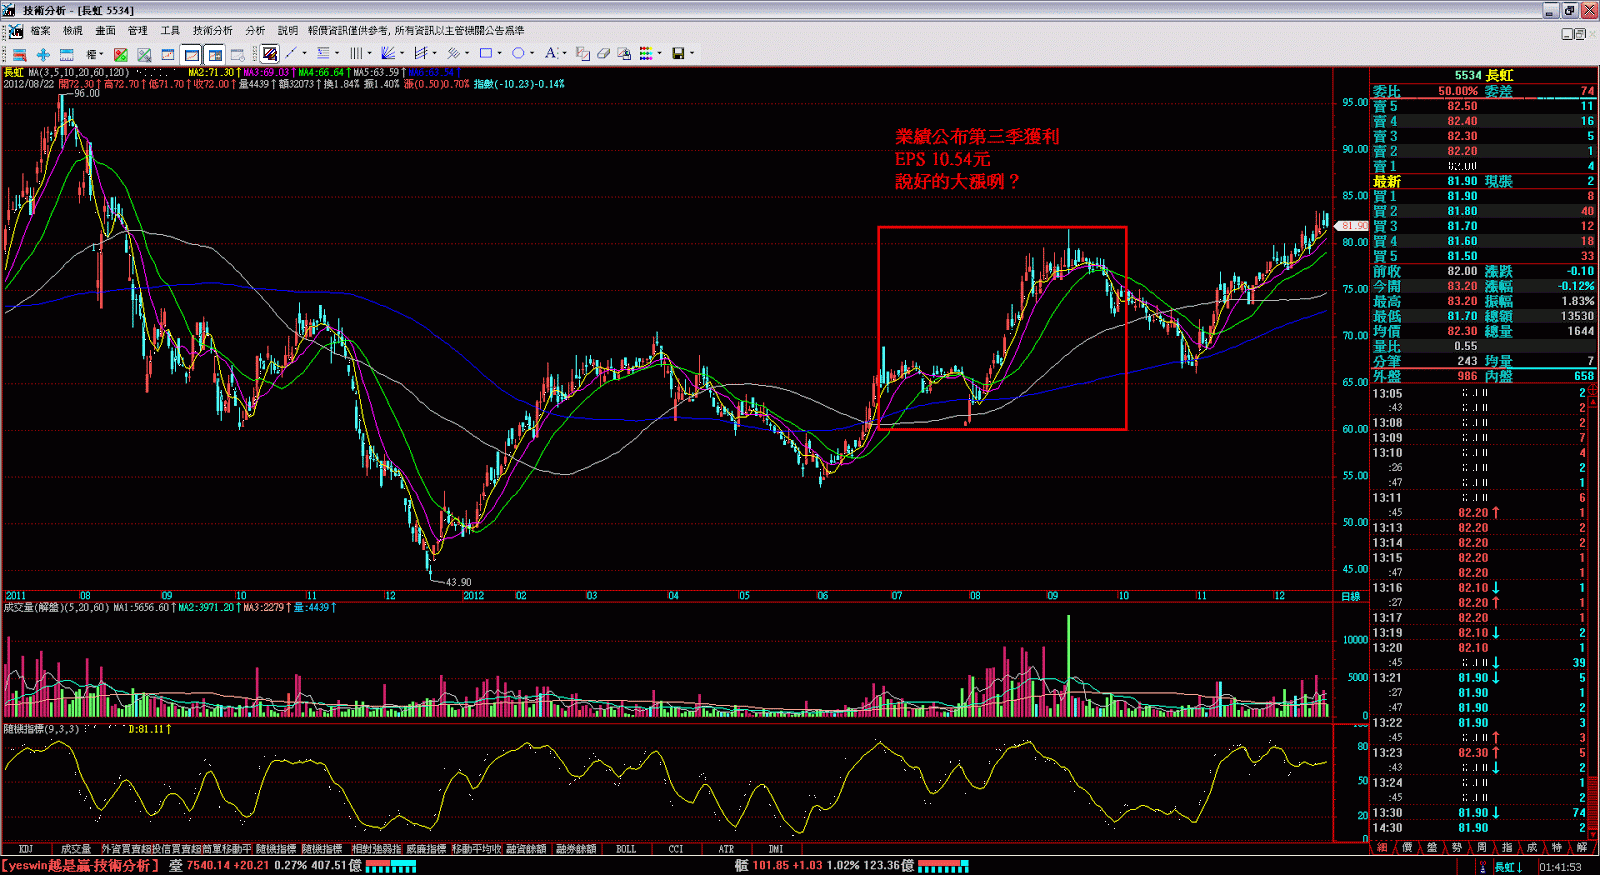Open the 檔案 menu
The width and height of the screenshot is (1600, 875).
click(x=40, y=31)
